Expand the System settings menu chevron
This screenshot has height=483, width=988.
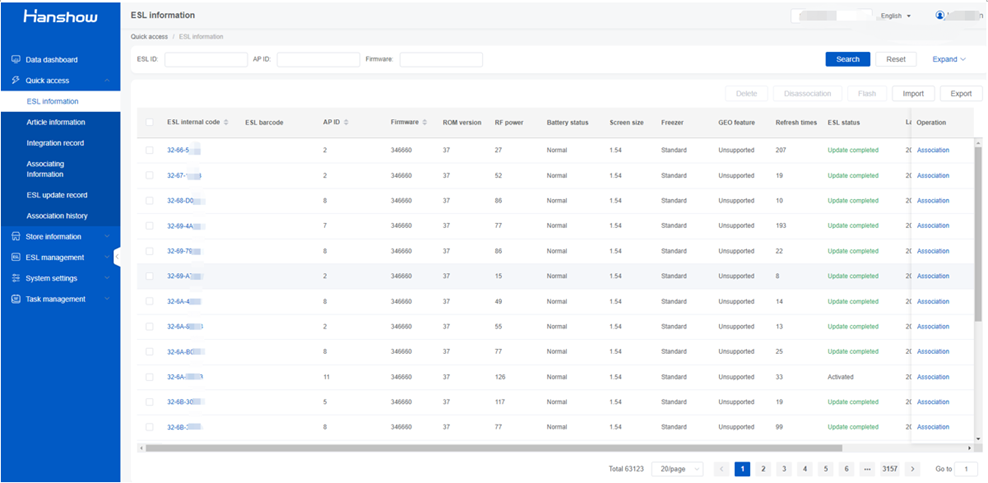coord(107,278)
